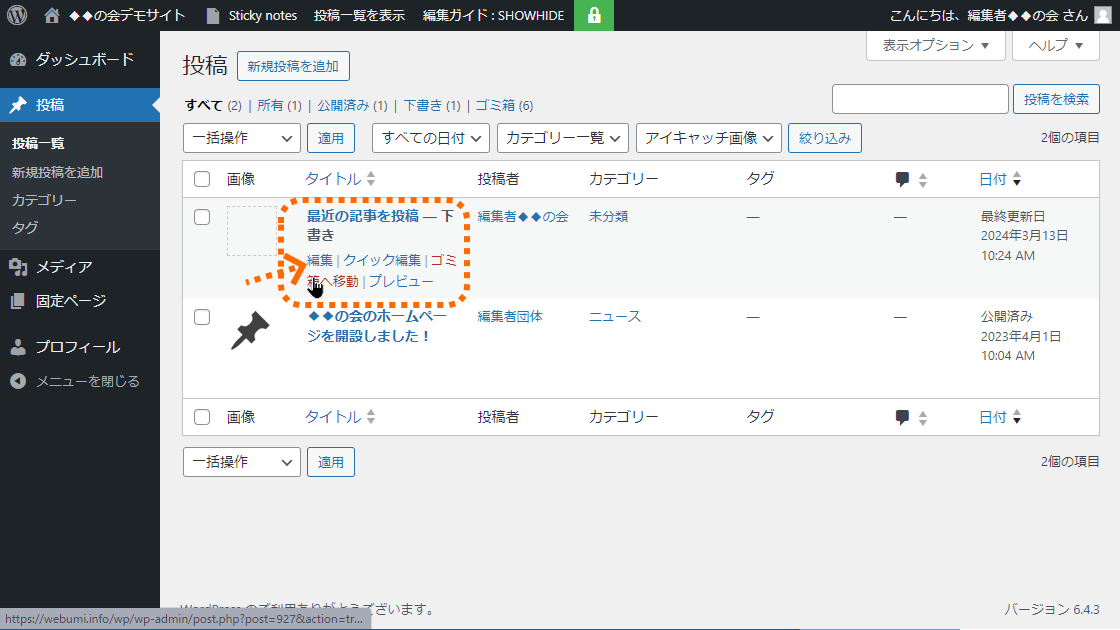Select the checkbox for the ホームページを開設しました post

click(x=202, y=317)
